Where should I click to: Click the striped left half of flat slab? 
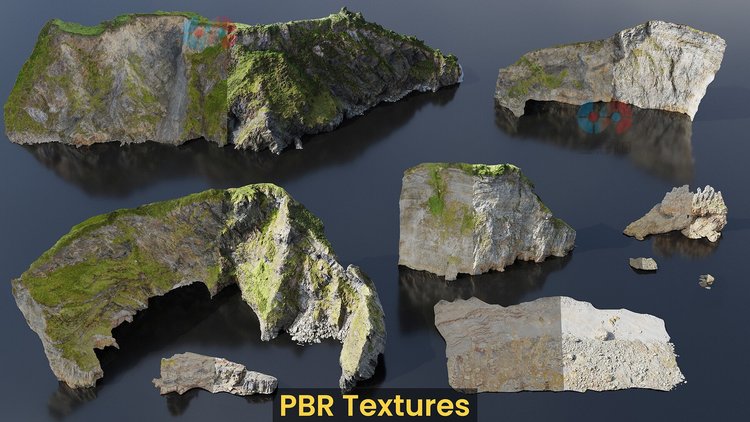tap(498, 344)
